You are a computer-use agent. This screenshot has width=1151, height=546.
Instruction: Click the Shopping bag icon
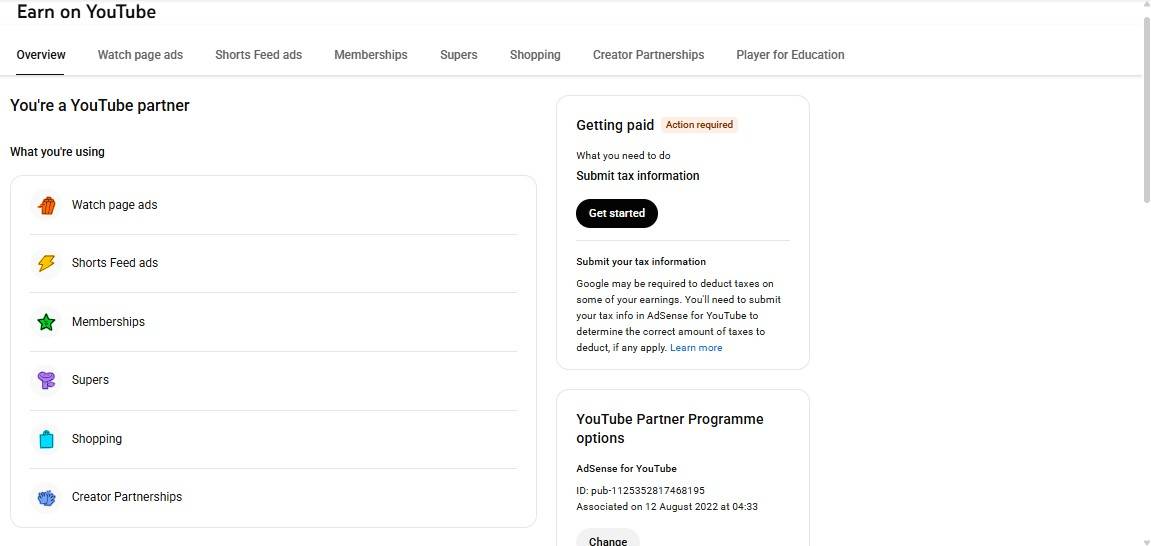(46, 439)
